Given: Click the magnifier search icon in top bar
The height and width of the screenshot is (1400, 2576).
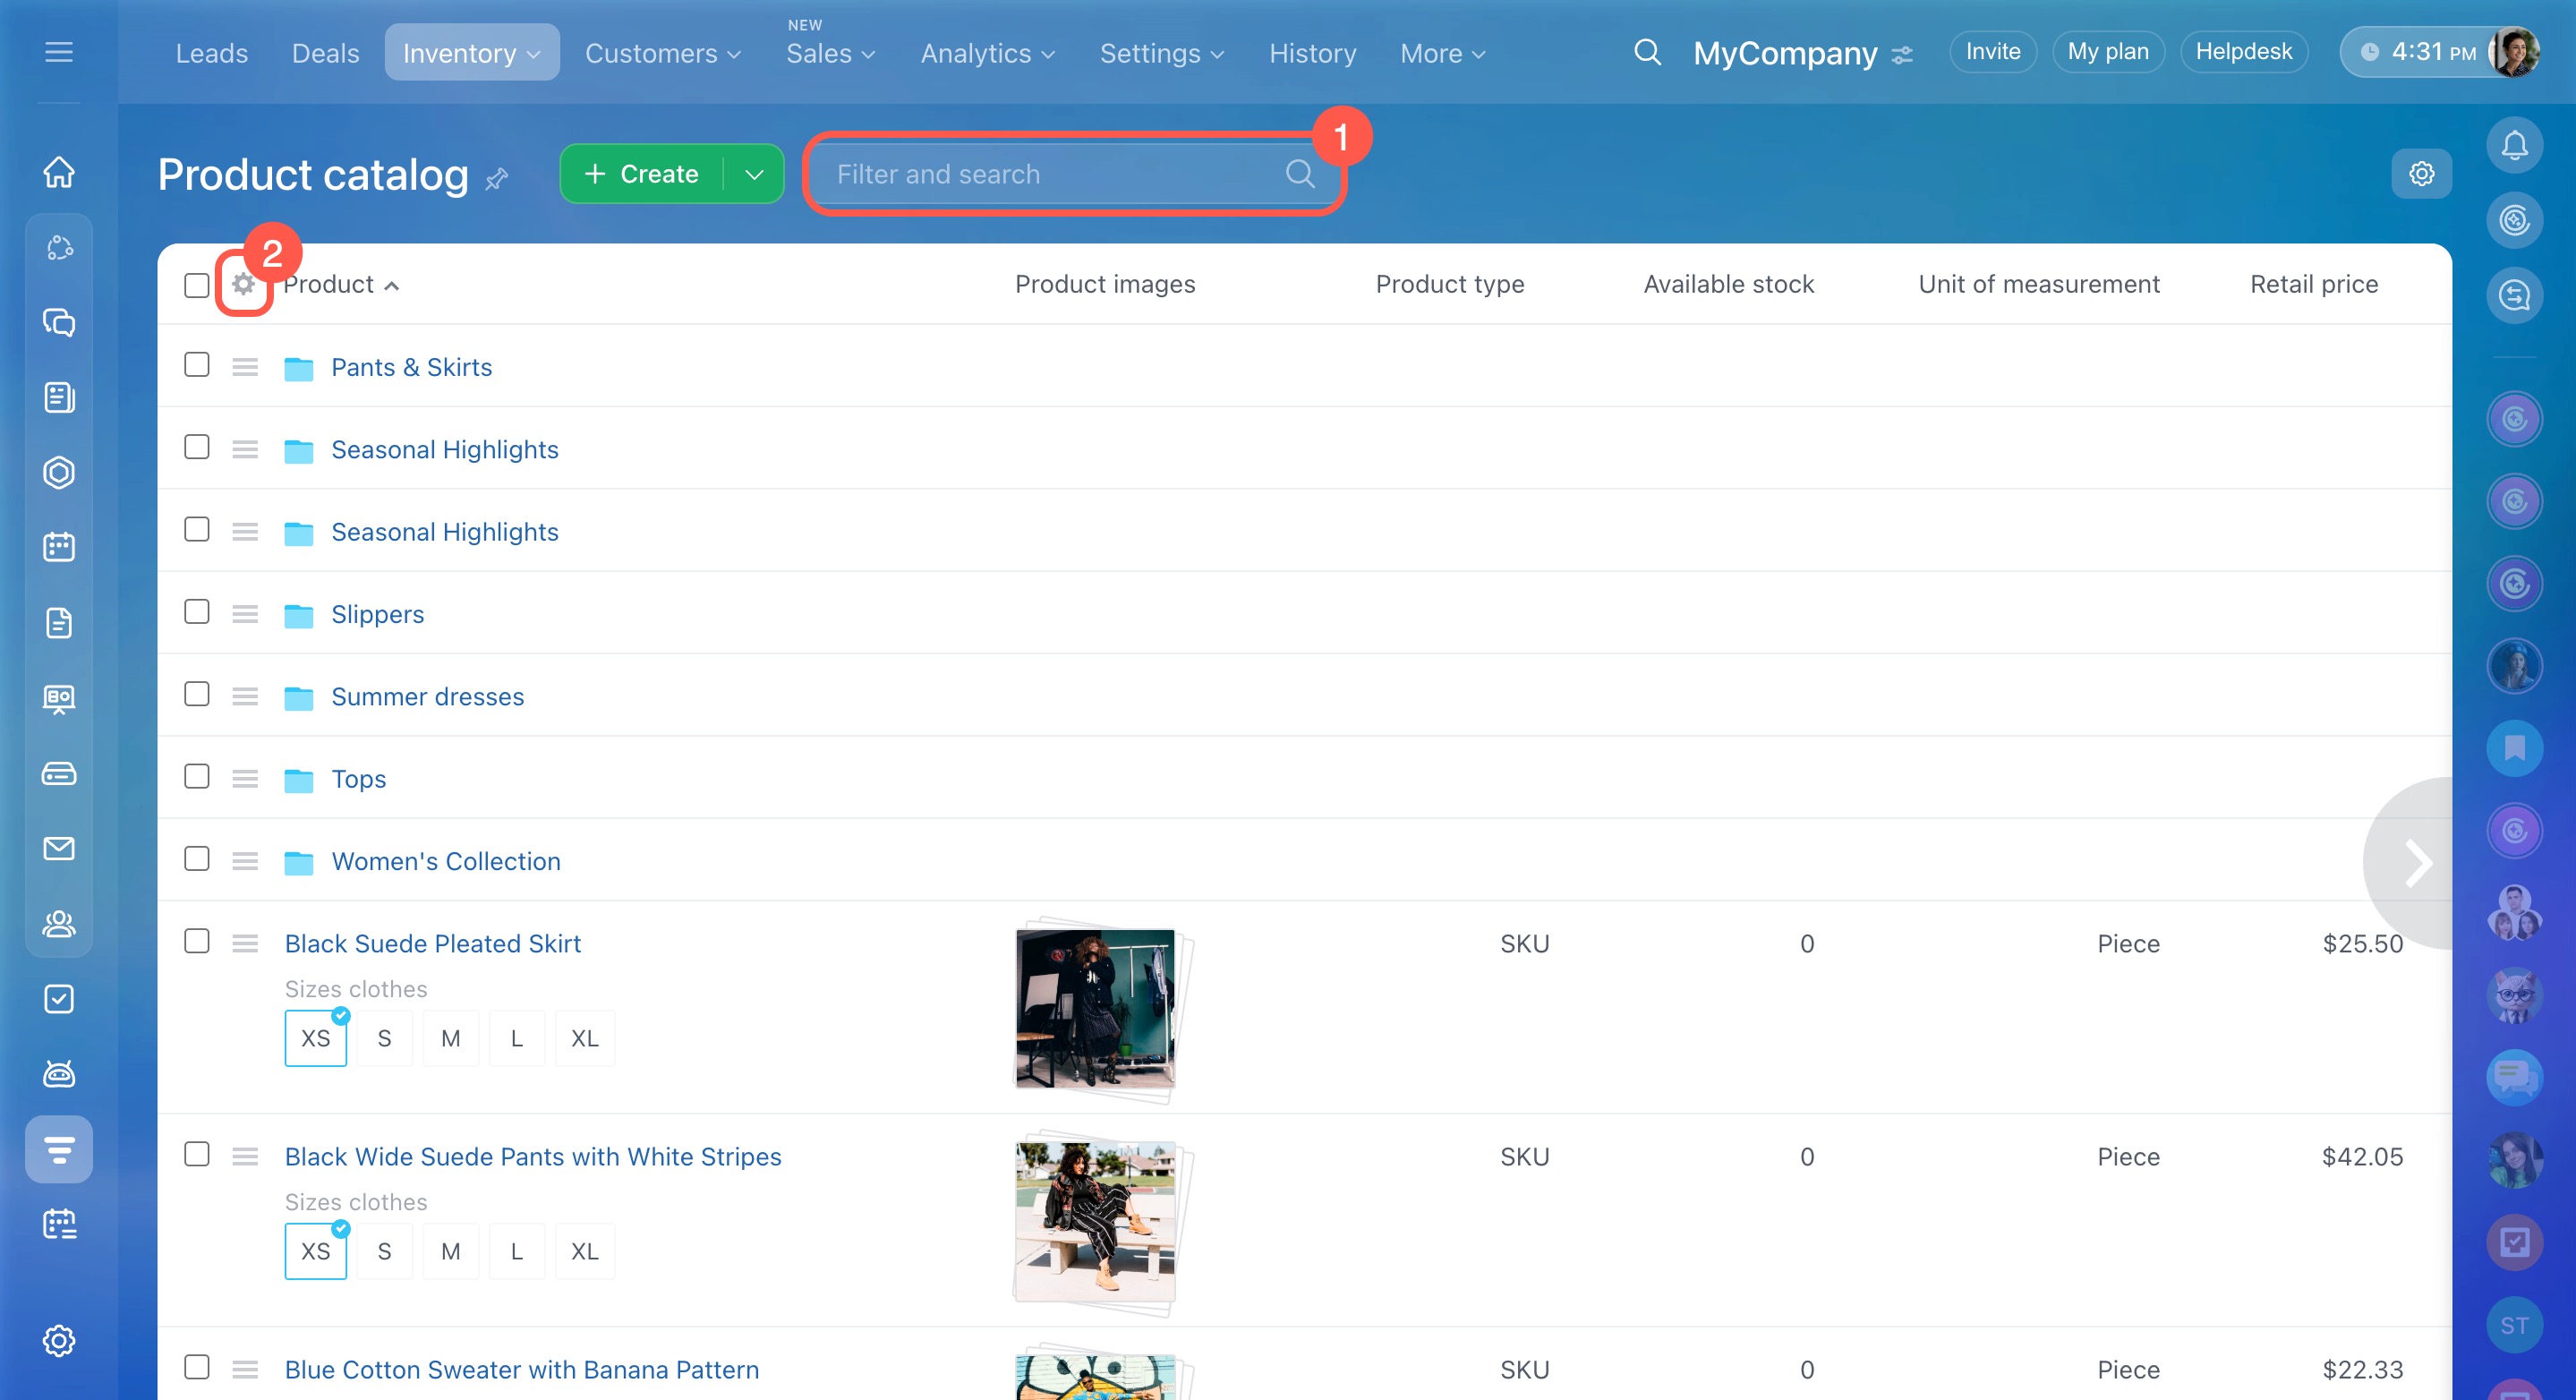Looking at the screenshot, I should point(1647,52).
